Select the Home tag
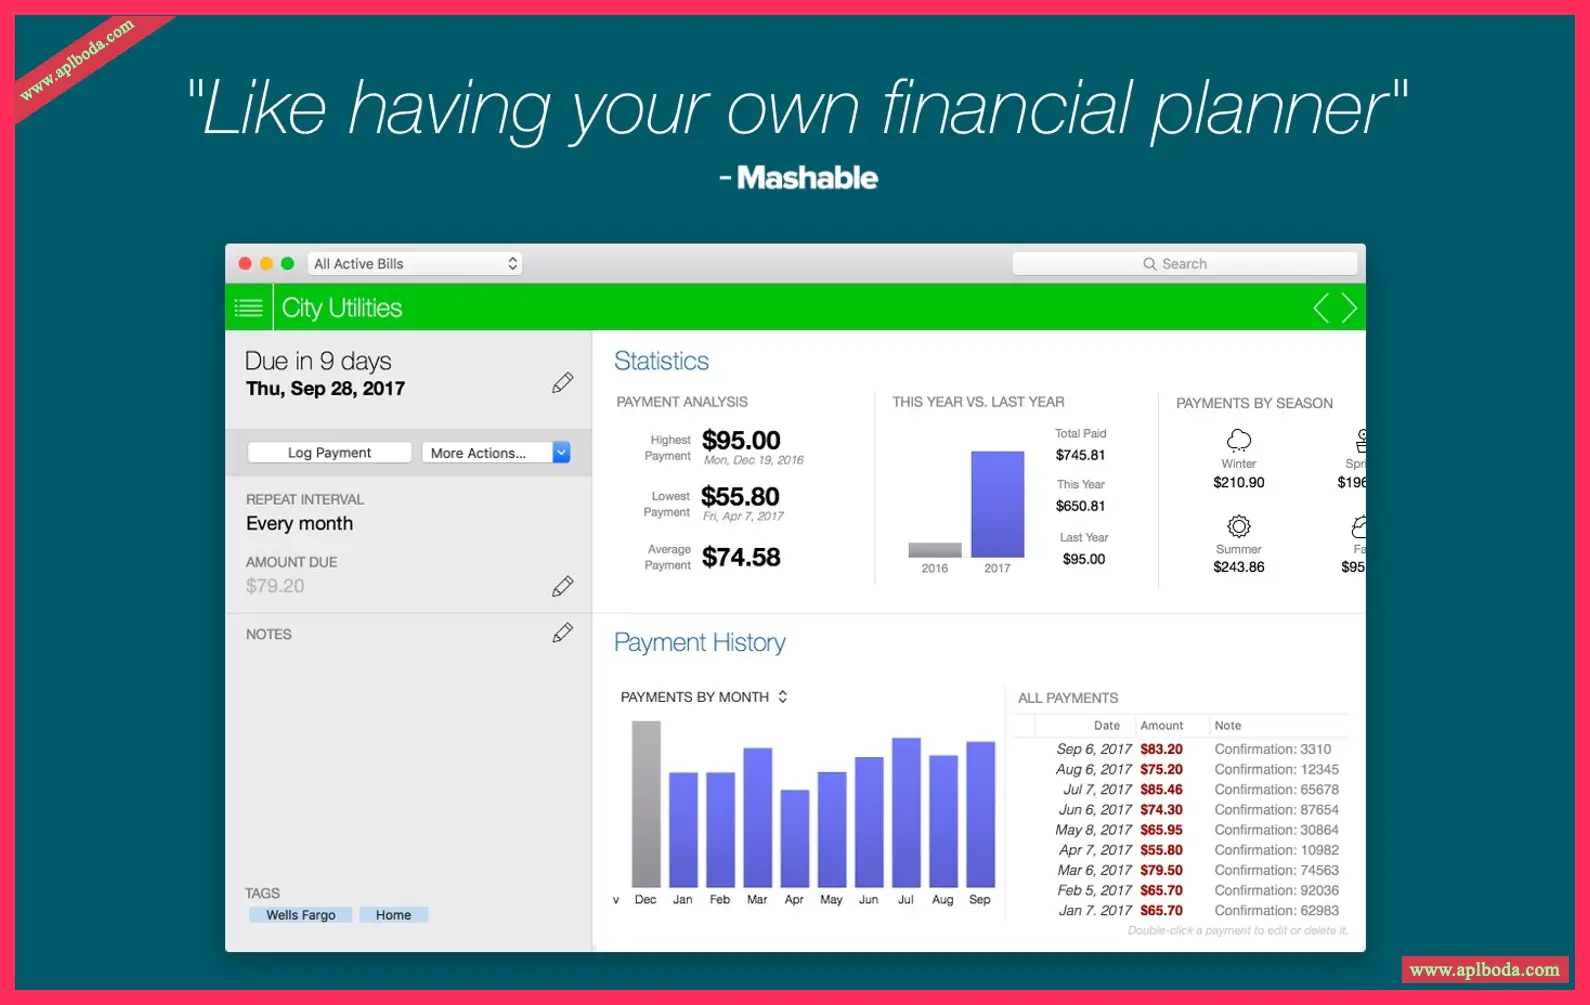This screenshot has height=1005, width=1590. [x=393, y=915]
